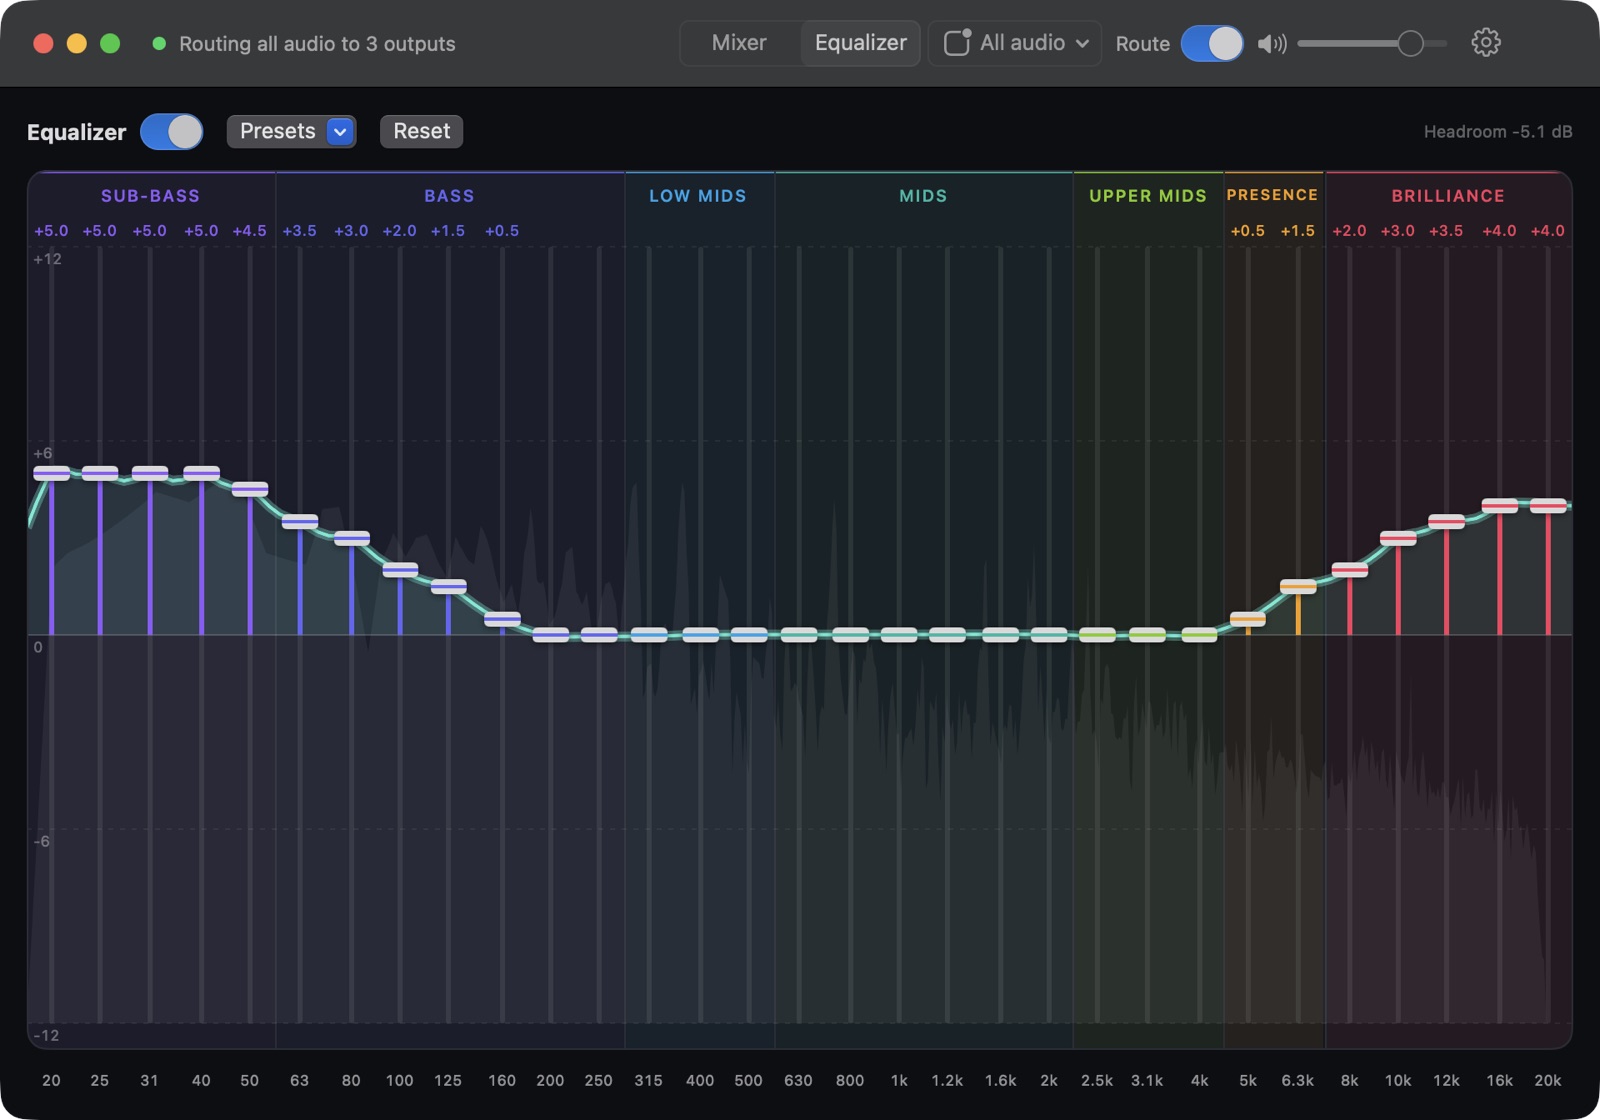Disable the Route toggle switch
1600x1120 pixels.
tap(1212, 44)
